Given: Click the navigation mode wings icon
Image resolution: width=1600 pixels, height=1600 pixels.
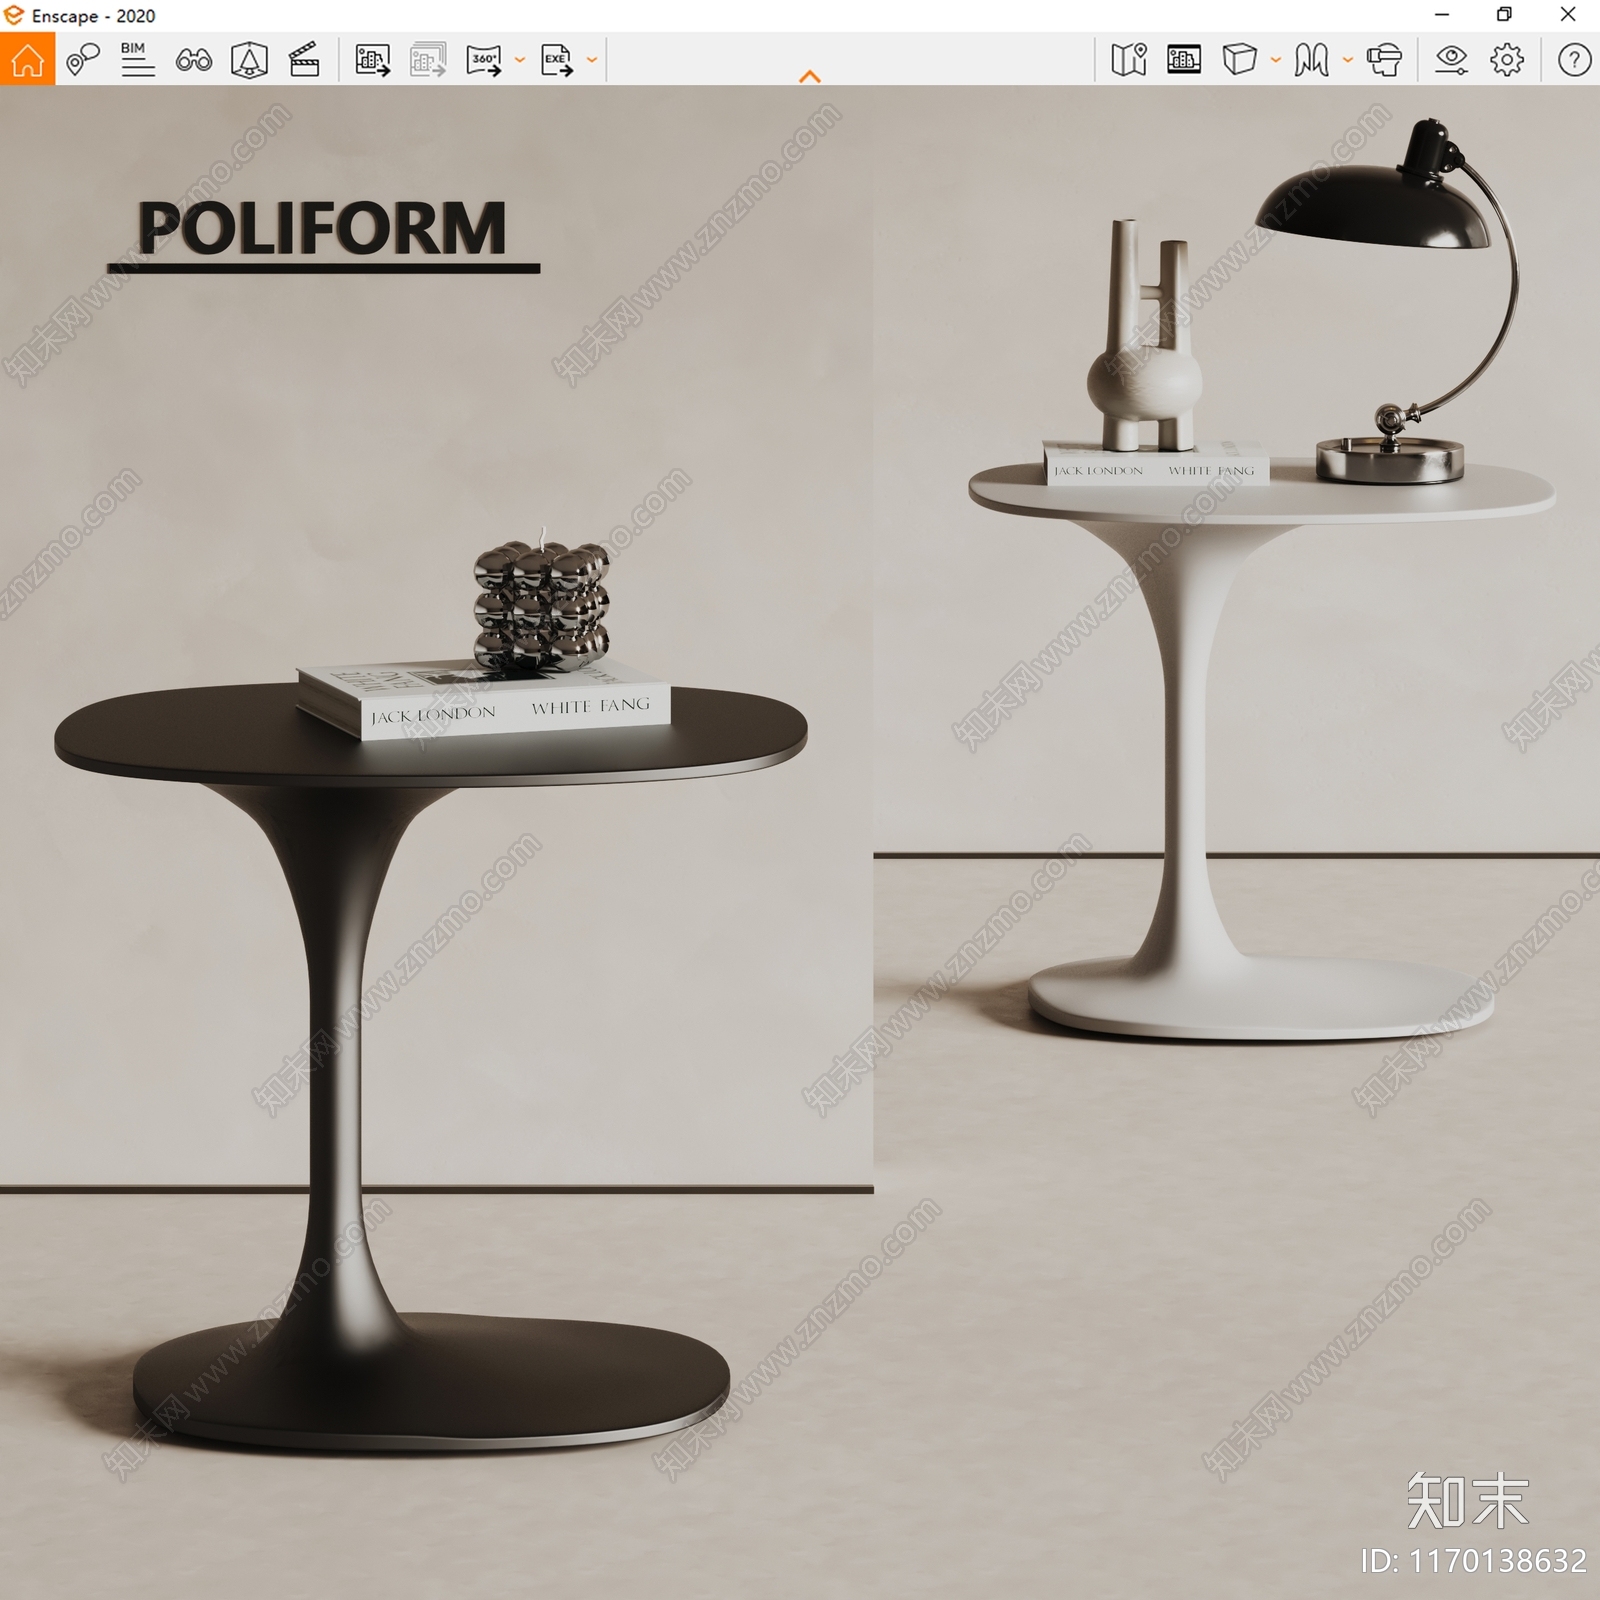Looking at the screenshot, I should point(1311,60).
